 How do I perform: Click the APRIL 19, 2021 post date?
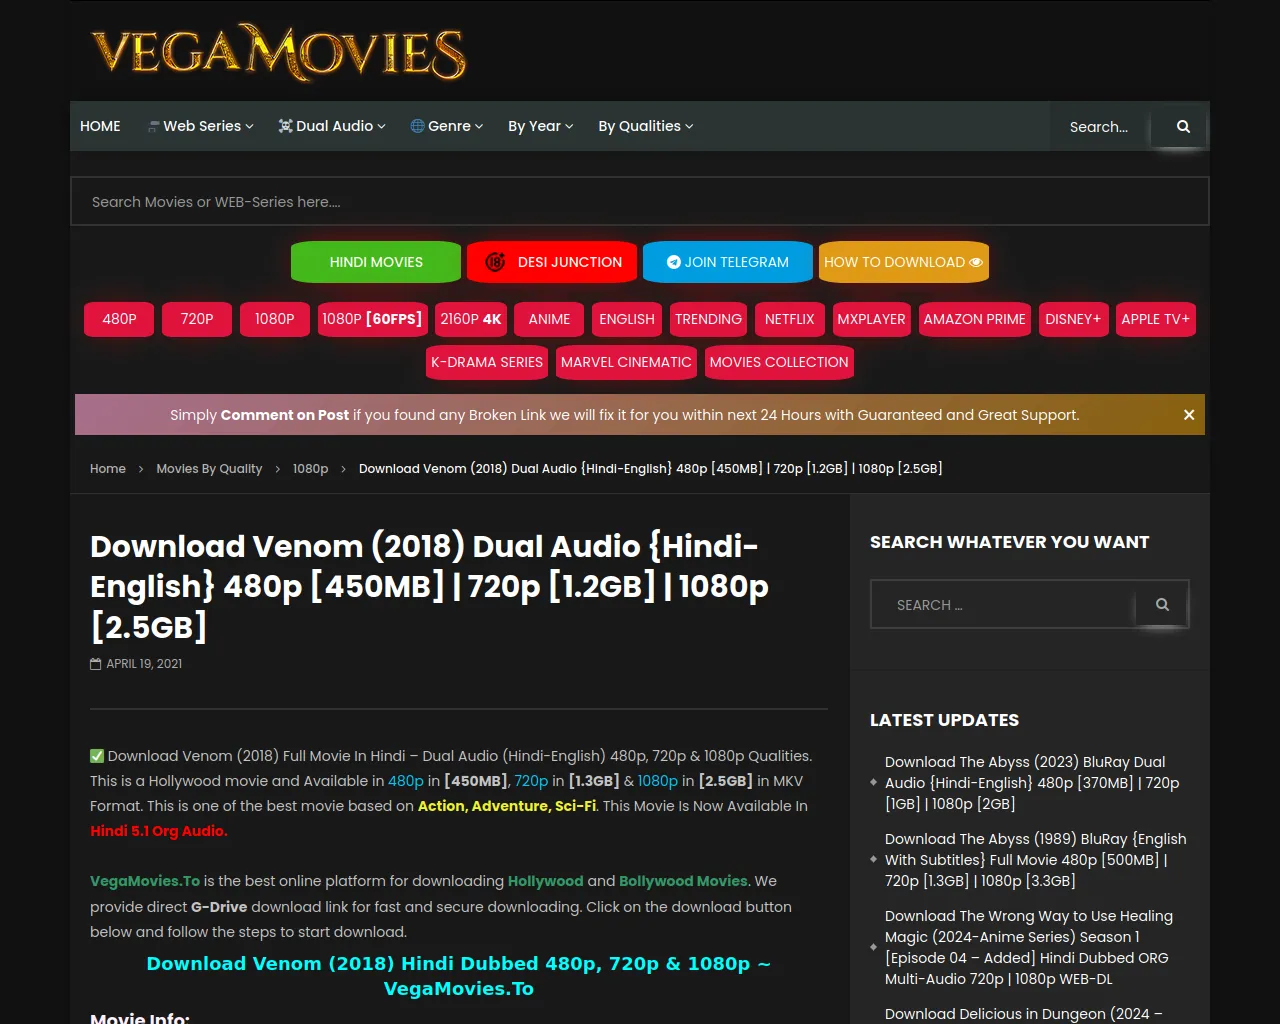pyautogui.click(x=144, y=664)
